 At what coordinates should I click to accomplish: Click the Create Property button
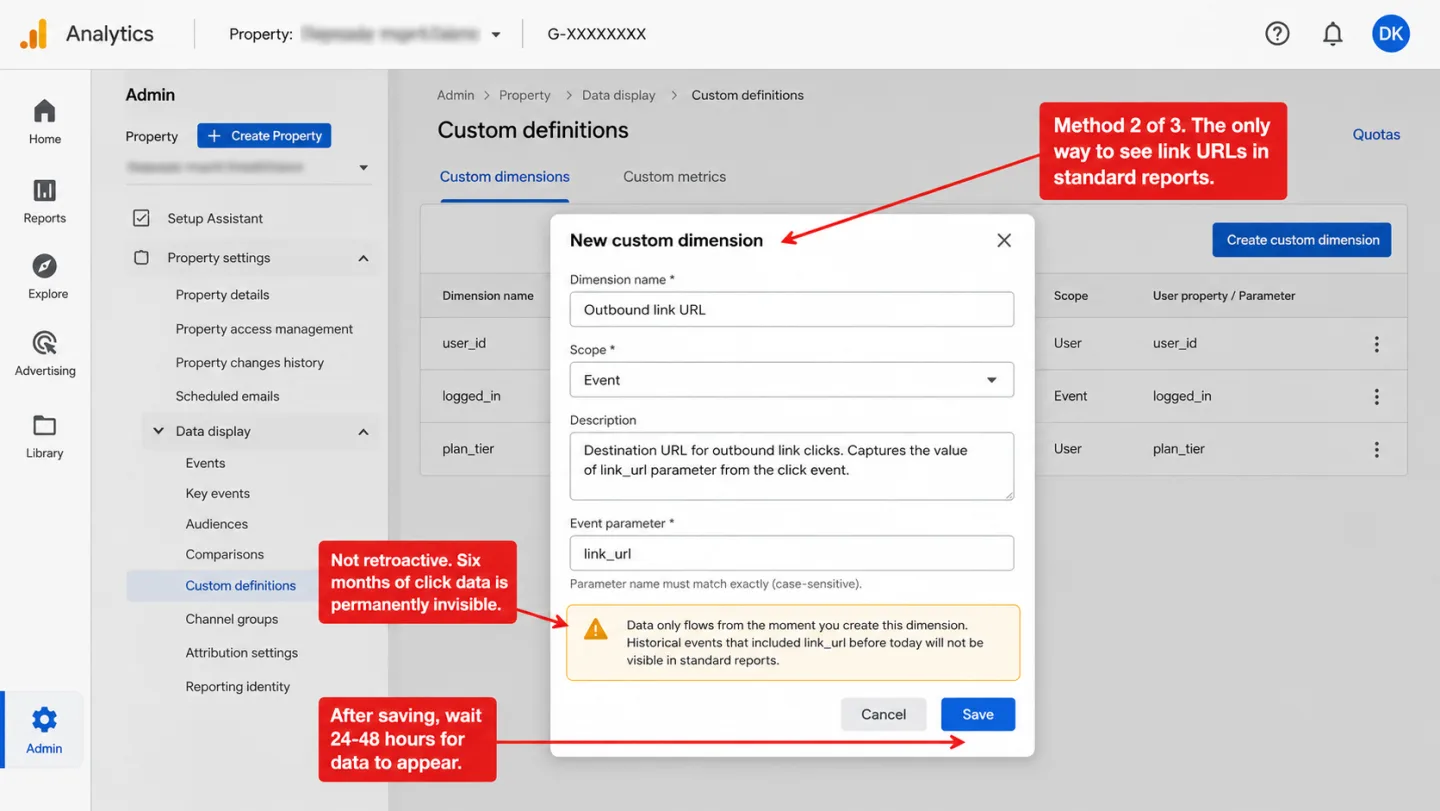[x=264, y=136]
